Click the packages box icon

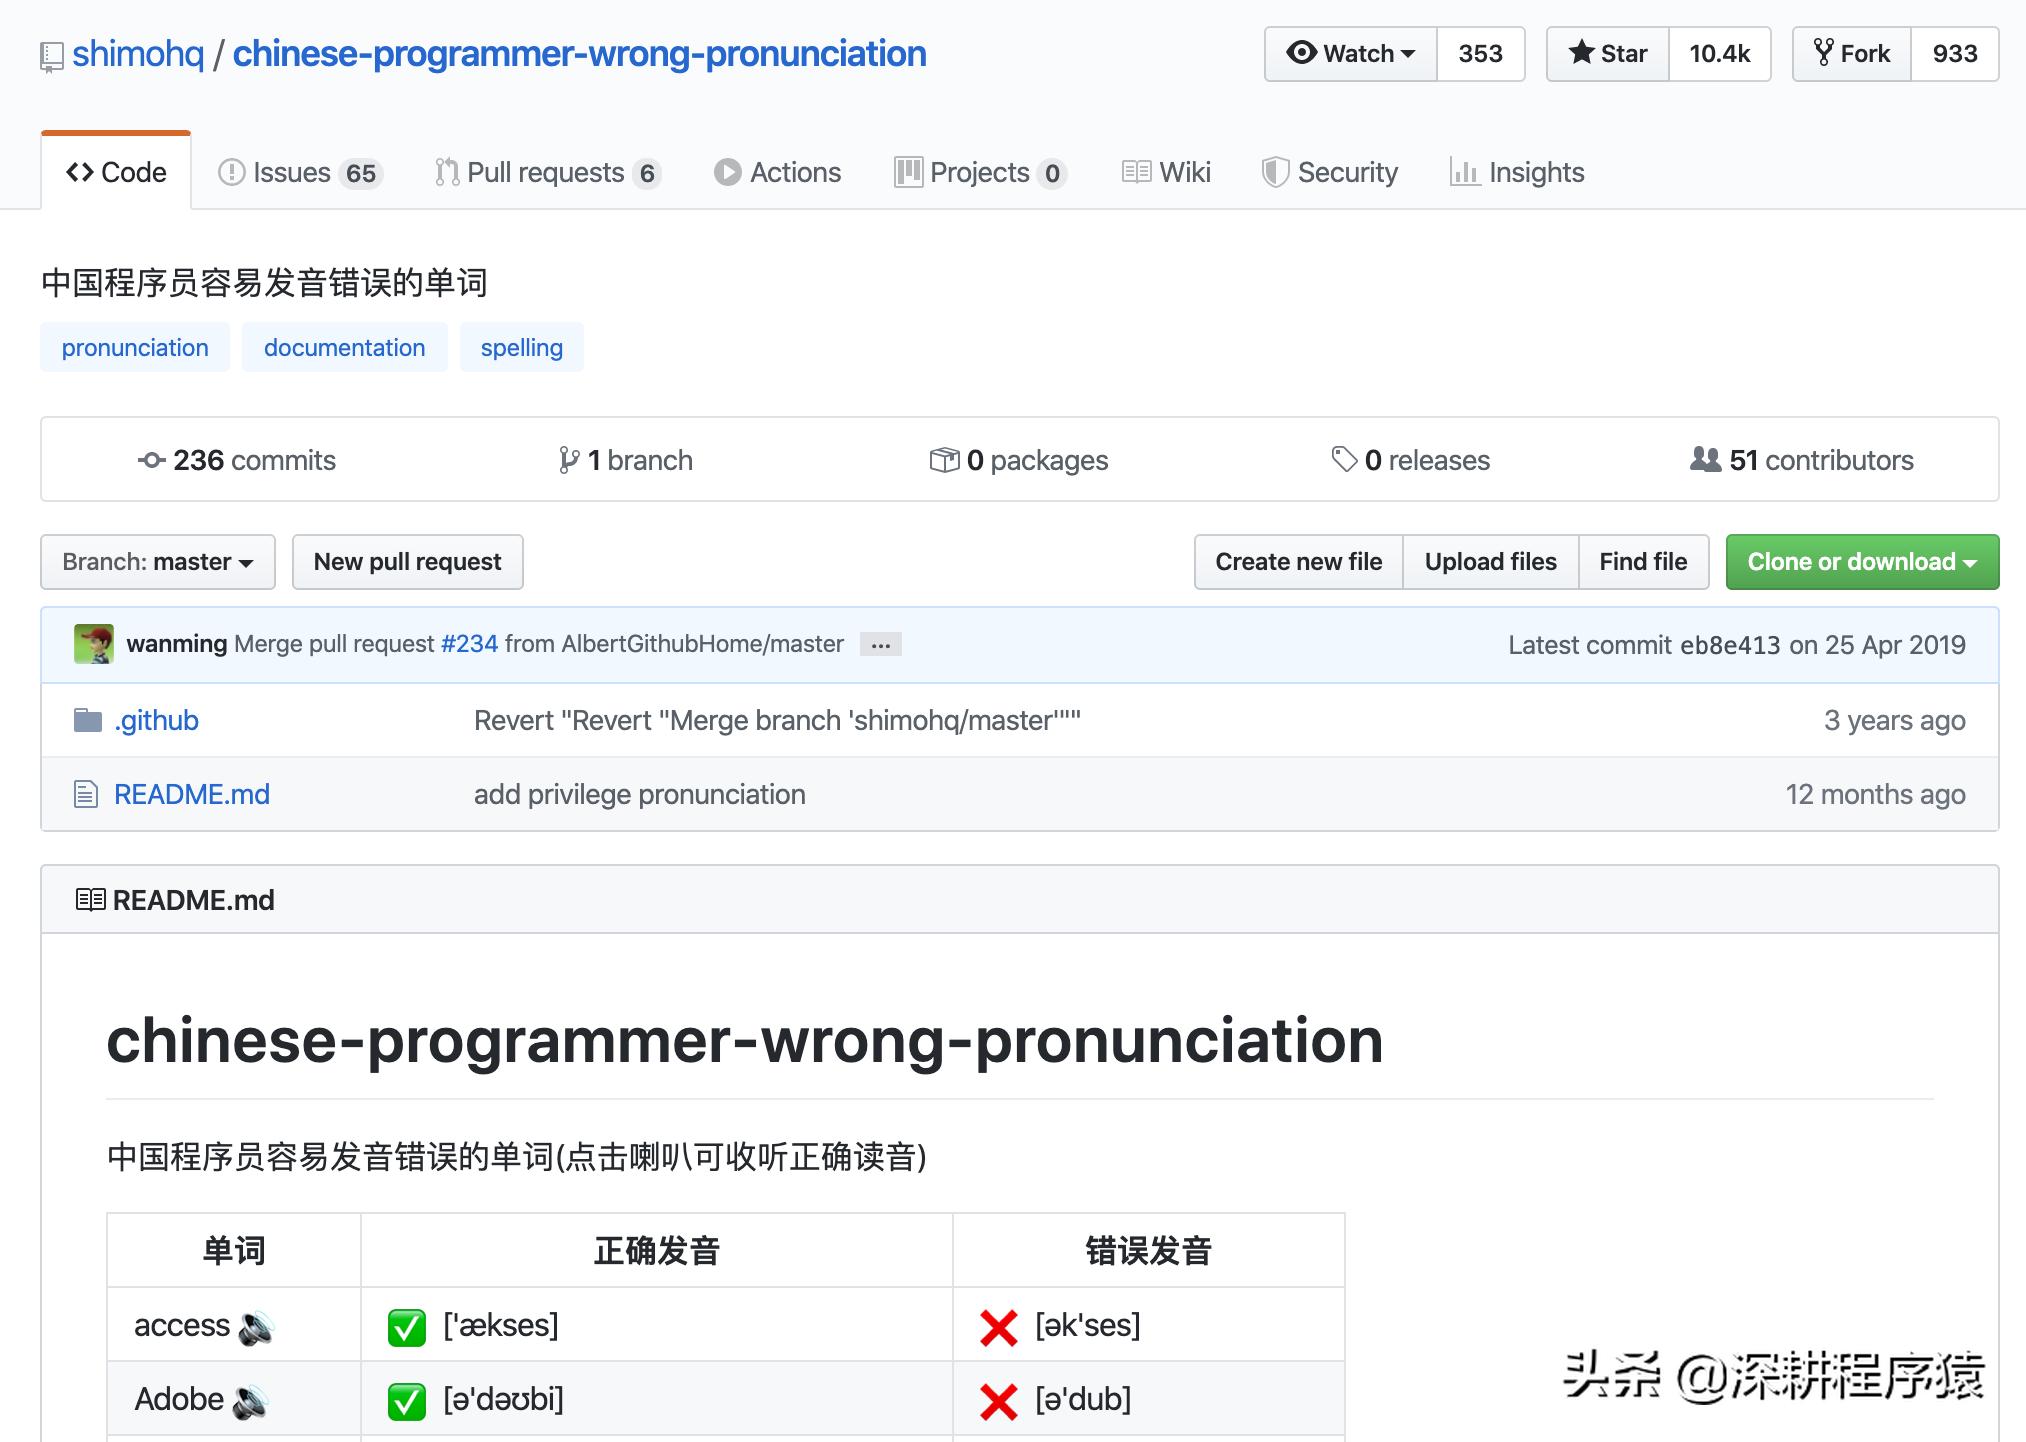pyautogui.click(x=944, y=460)
